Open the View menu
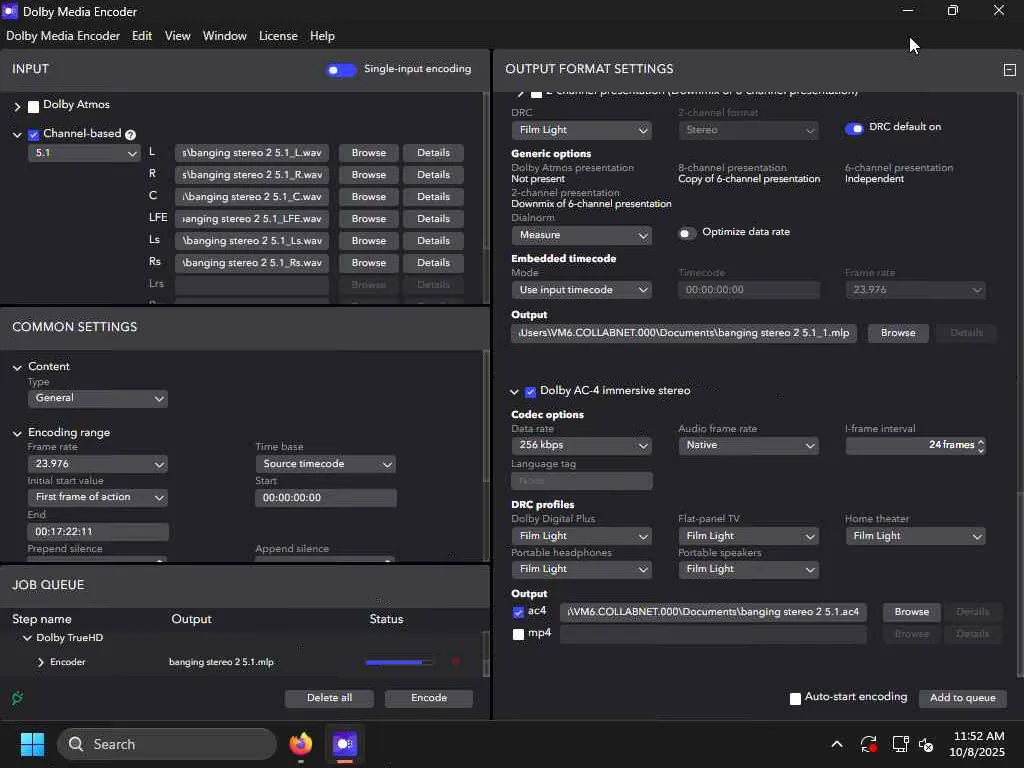This screenshot has width=1024, height=768. click(178, 36)
